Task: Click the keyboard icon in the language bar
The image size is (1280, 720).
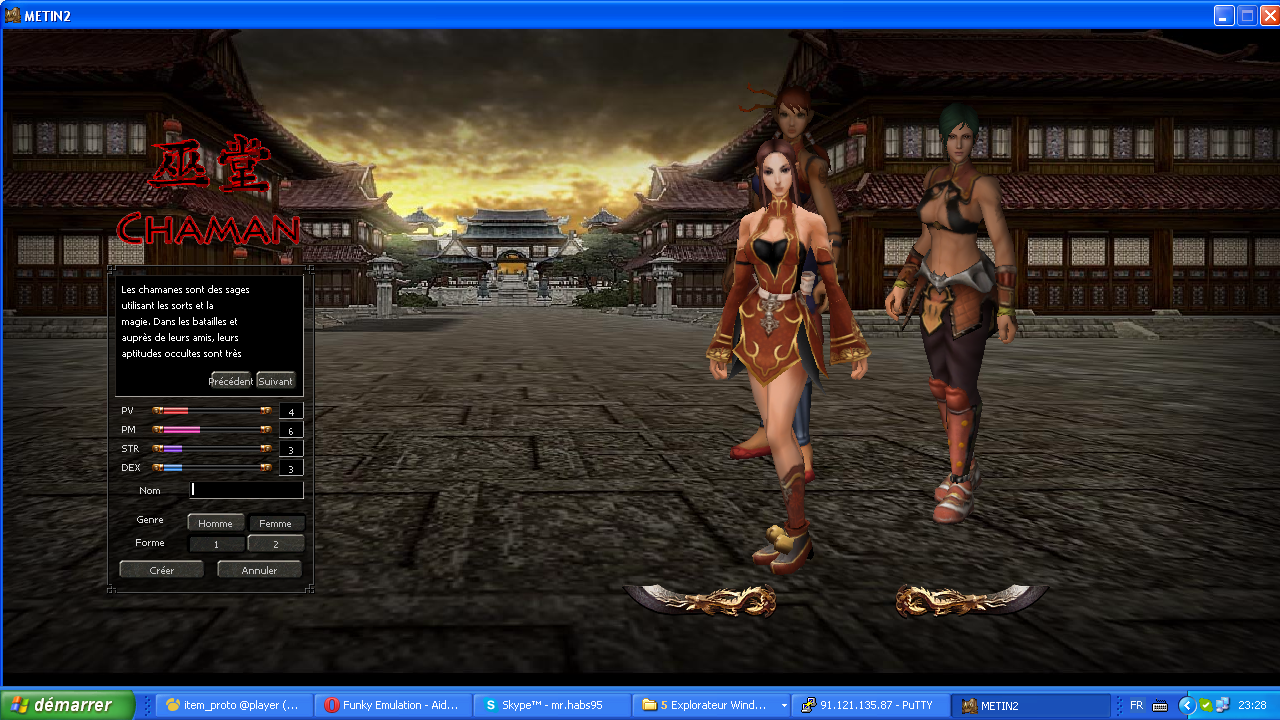Action: [x=1160, y=705]
